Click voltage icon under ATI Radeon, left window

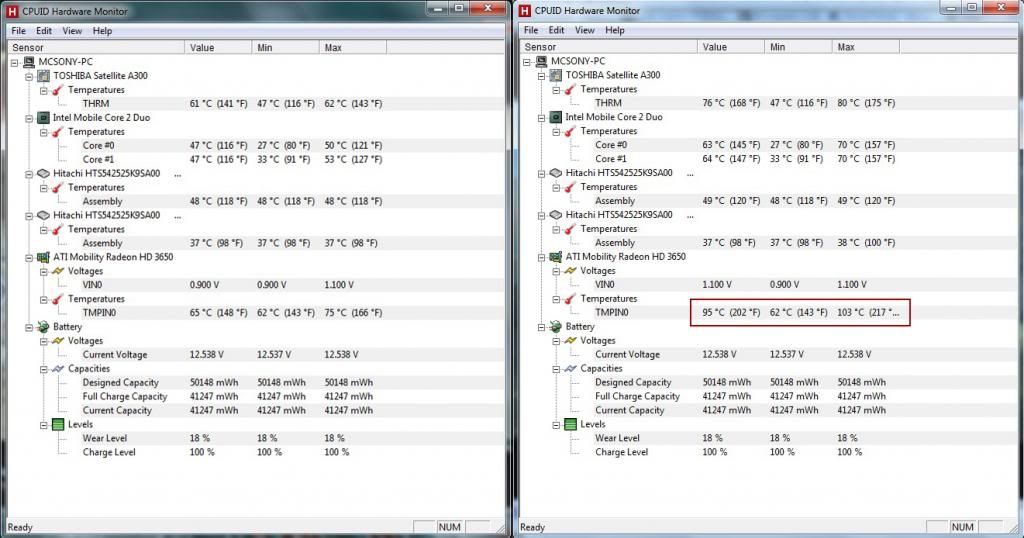click(57, 271)
